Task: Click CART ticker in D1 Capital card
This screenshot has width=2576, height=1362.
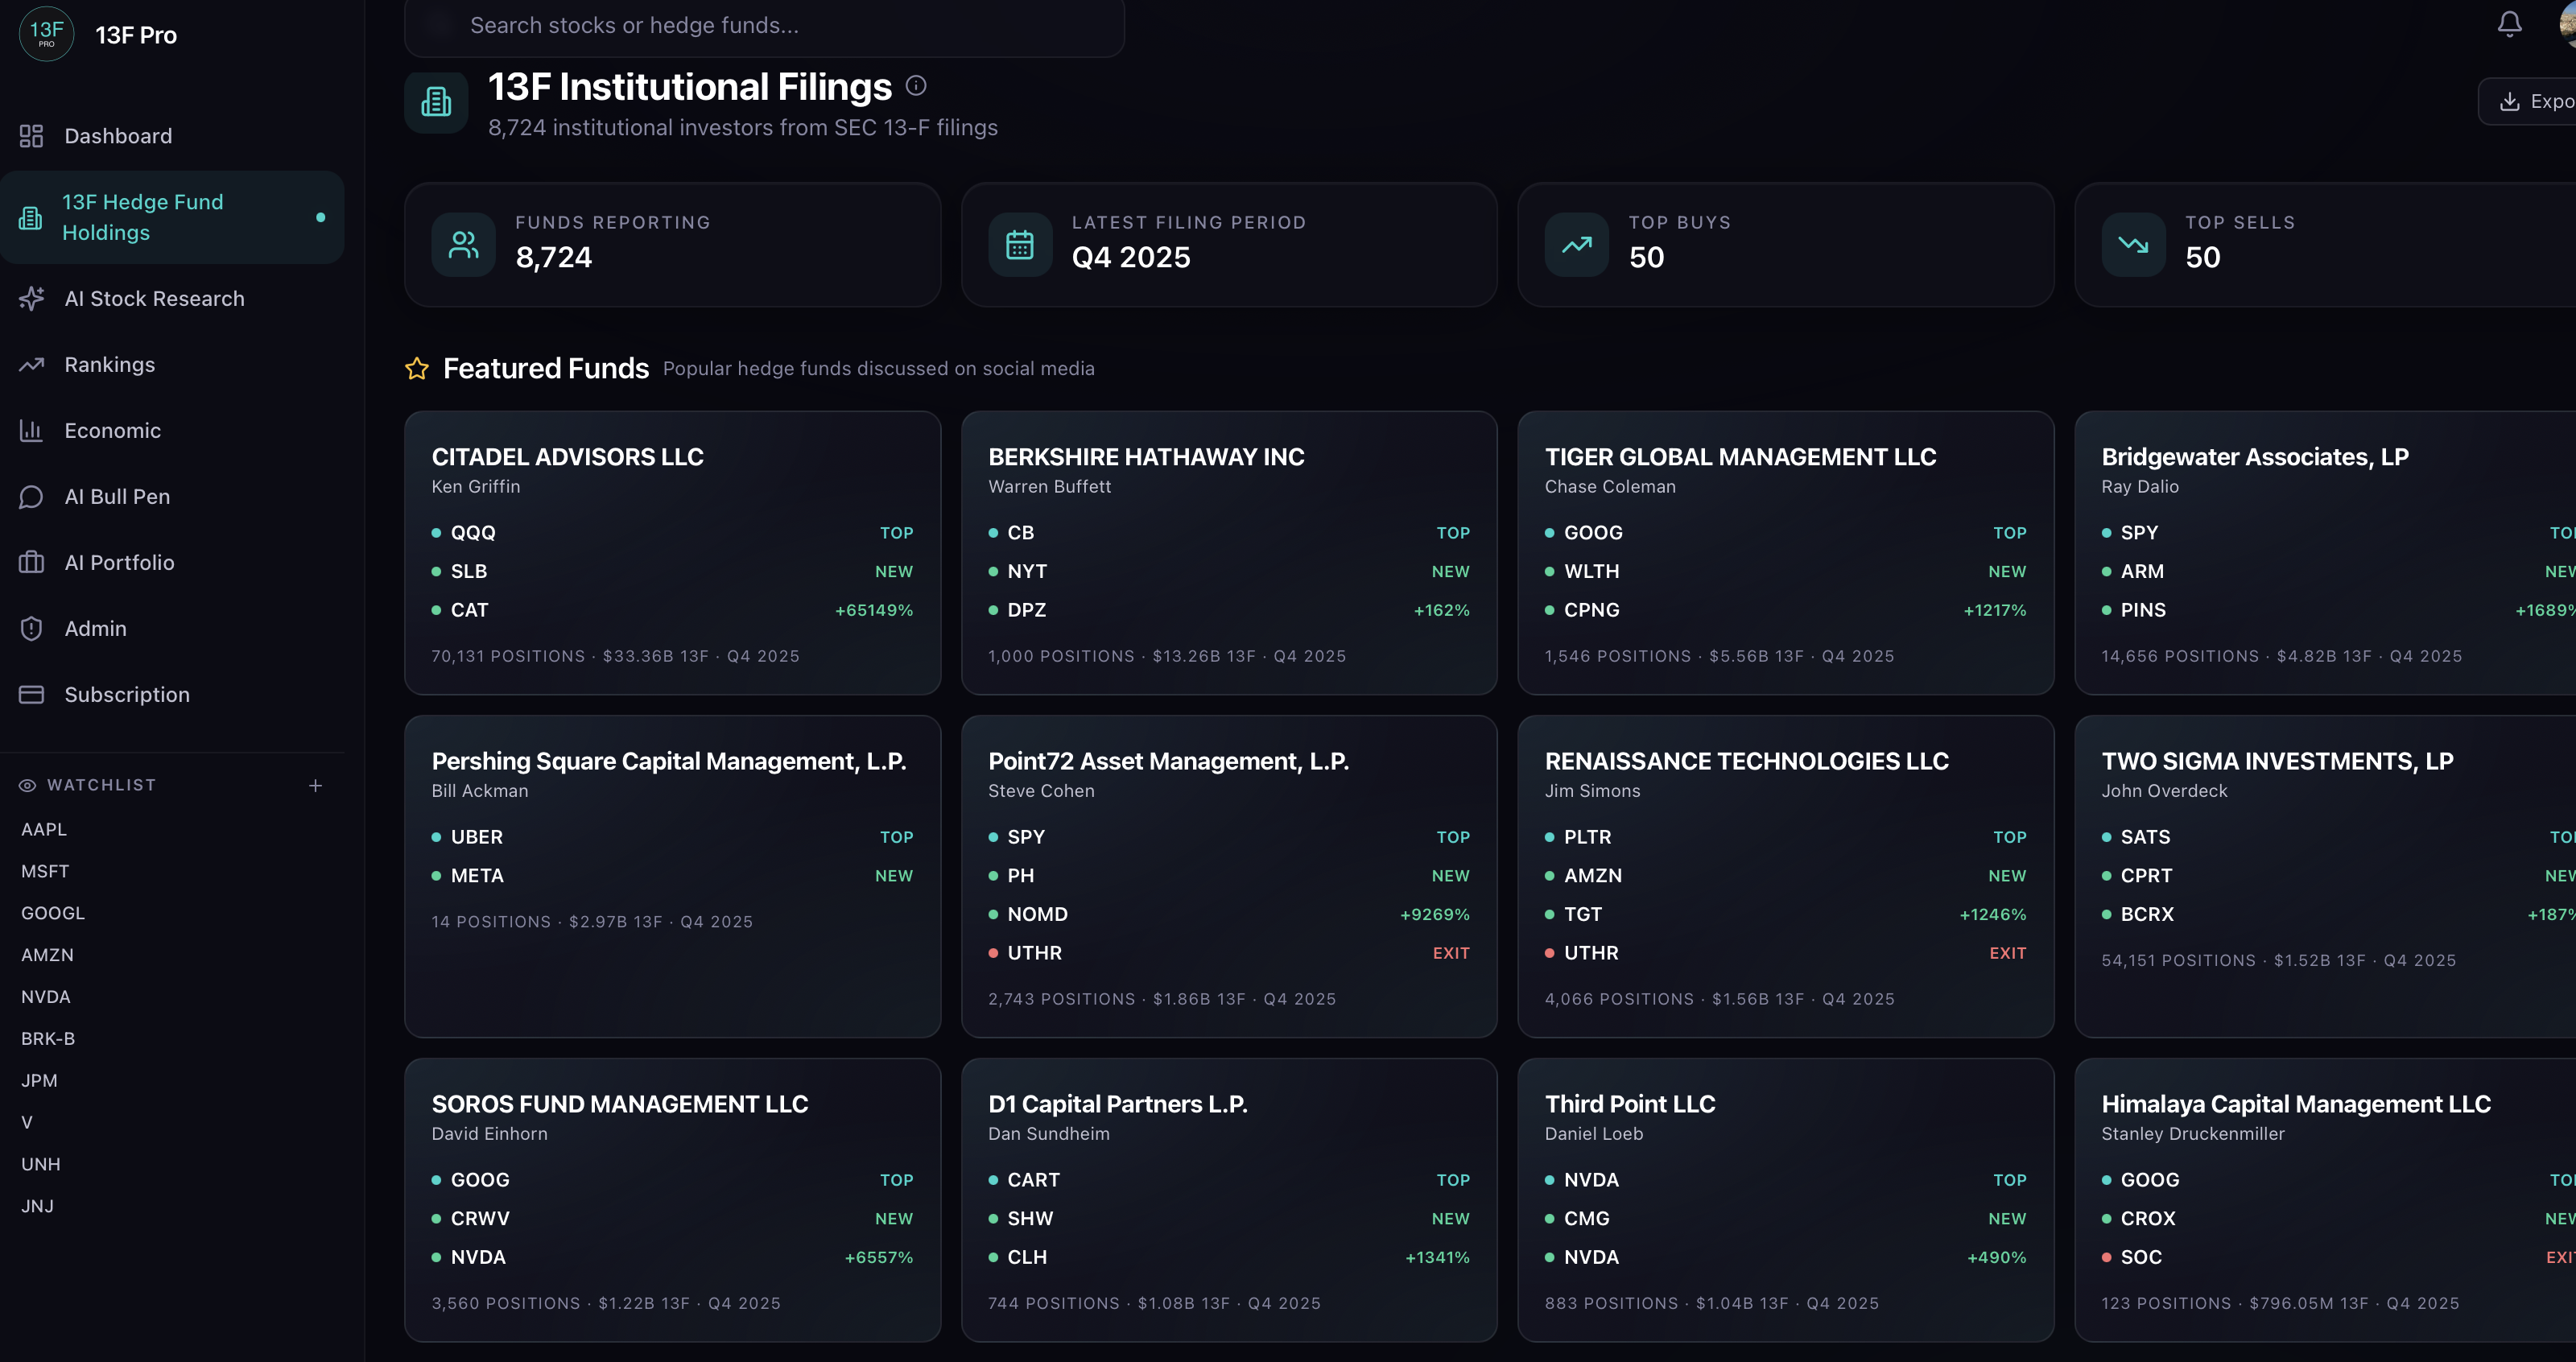Action: [1034, 1180]
